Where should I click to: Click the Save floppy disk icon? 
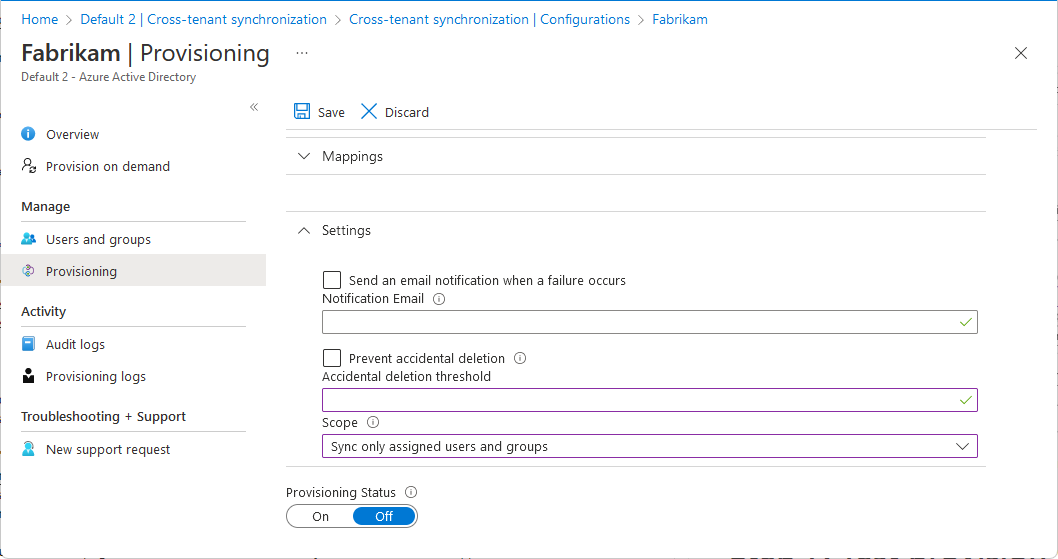302,111
